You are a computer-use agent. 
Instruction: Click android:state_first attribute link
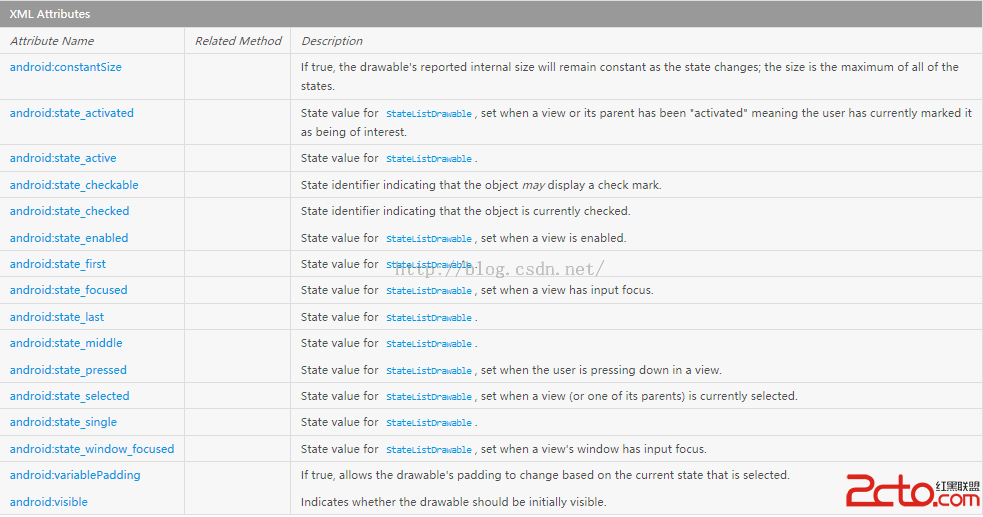coord(58,264)
